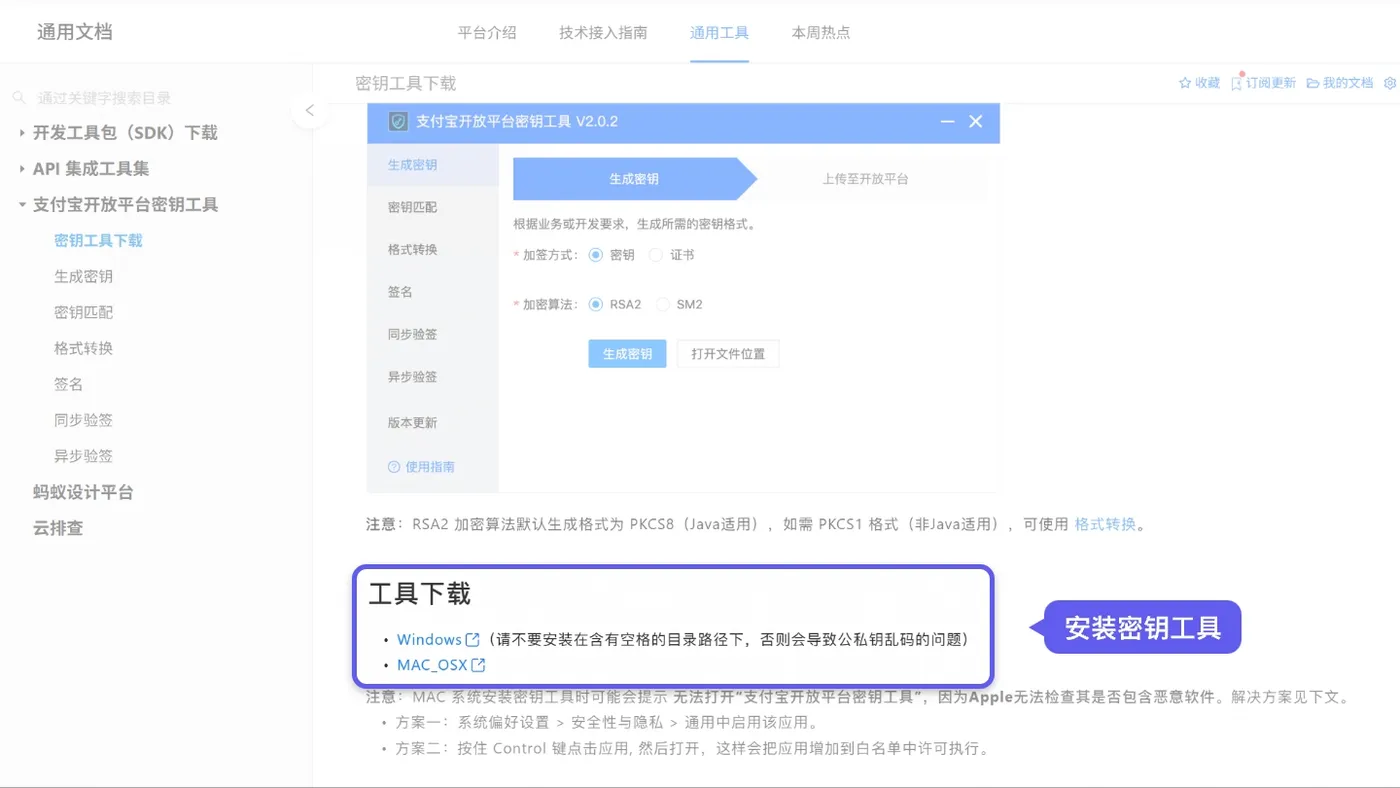The image size is (1400, 788).
Task: Click 收藏 to favorite this page
Action: tap(1208, 83)
